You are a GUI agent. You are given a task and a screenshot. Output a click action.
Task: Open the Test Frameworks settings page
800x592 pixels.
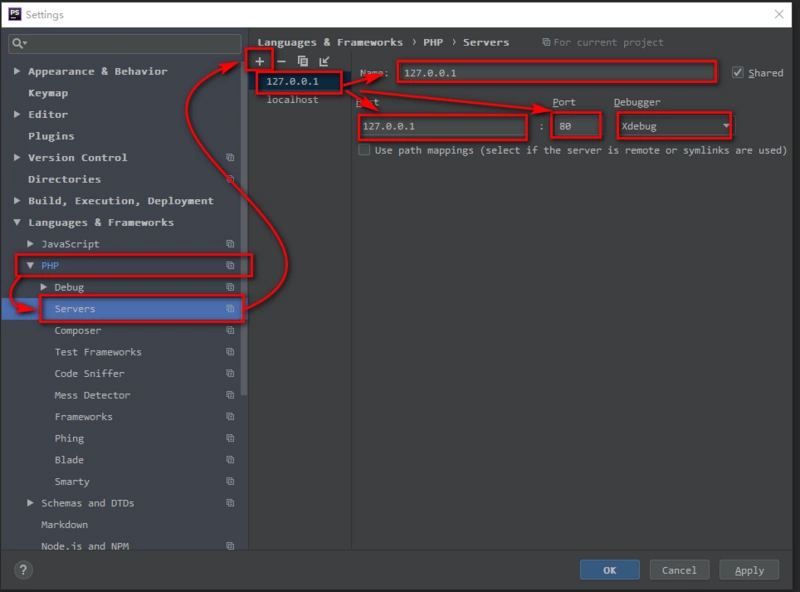pos(98,352)
